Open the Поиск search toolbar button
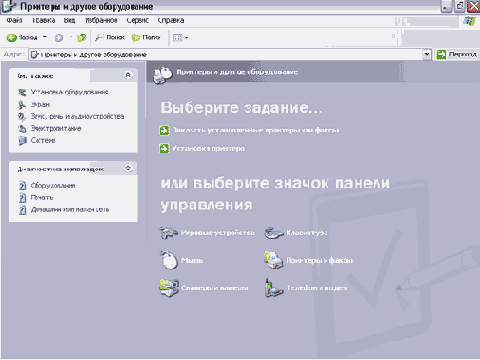The image size is (480, 360). click(x=110, y=37)
